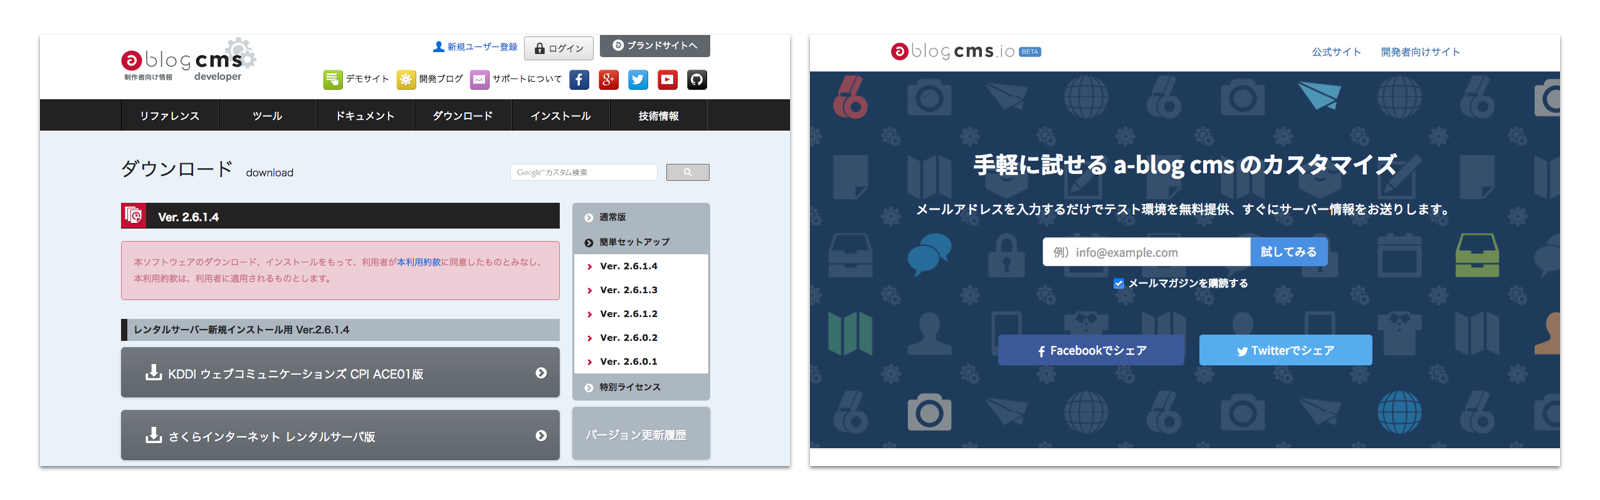
Task: Download the KDDI CPI ACE01版 package
Action: coord(340,373)
